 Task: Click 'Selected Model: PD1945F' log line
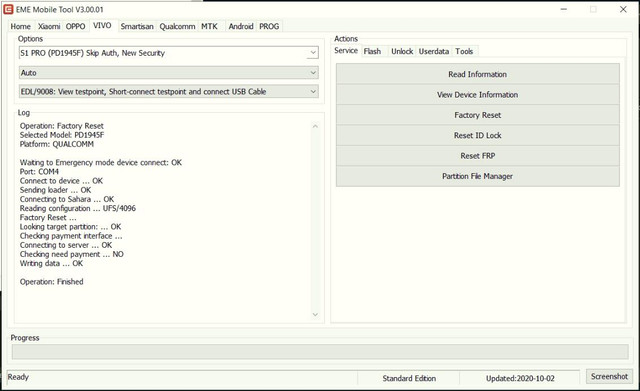tap(62, 135)
